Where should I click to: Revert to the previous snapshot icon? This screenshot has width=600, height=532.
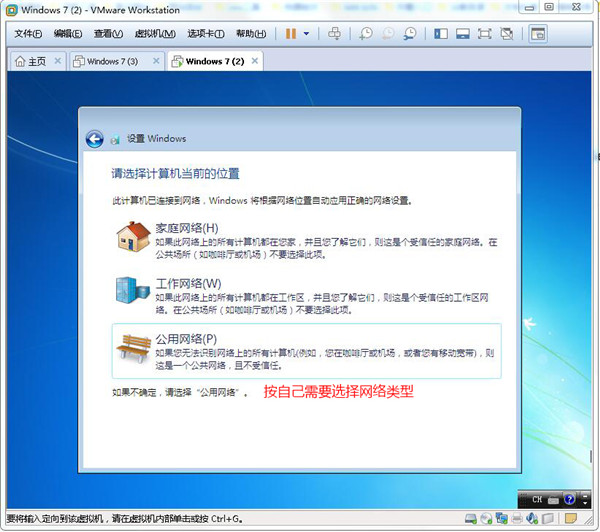pos(388,34)
